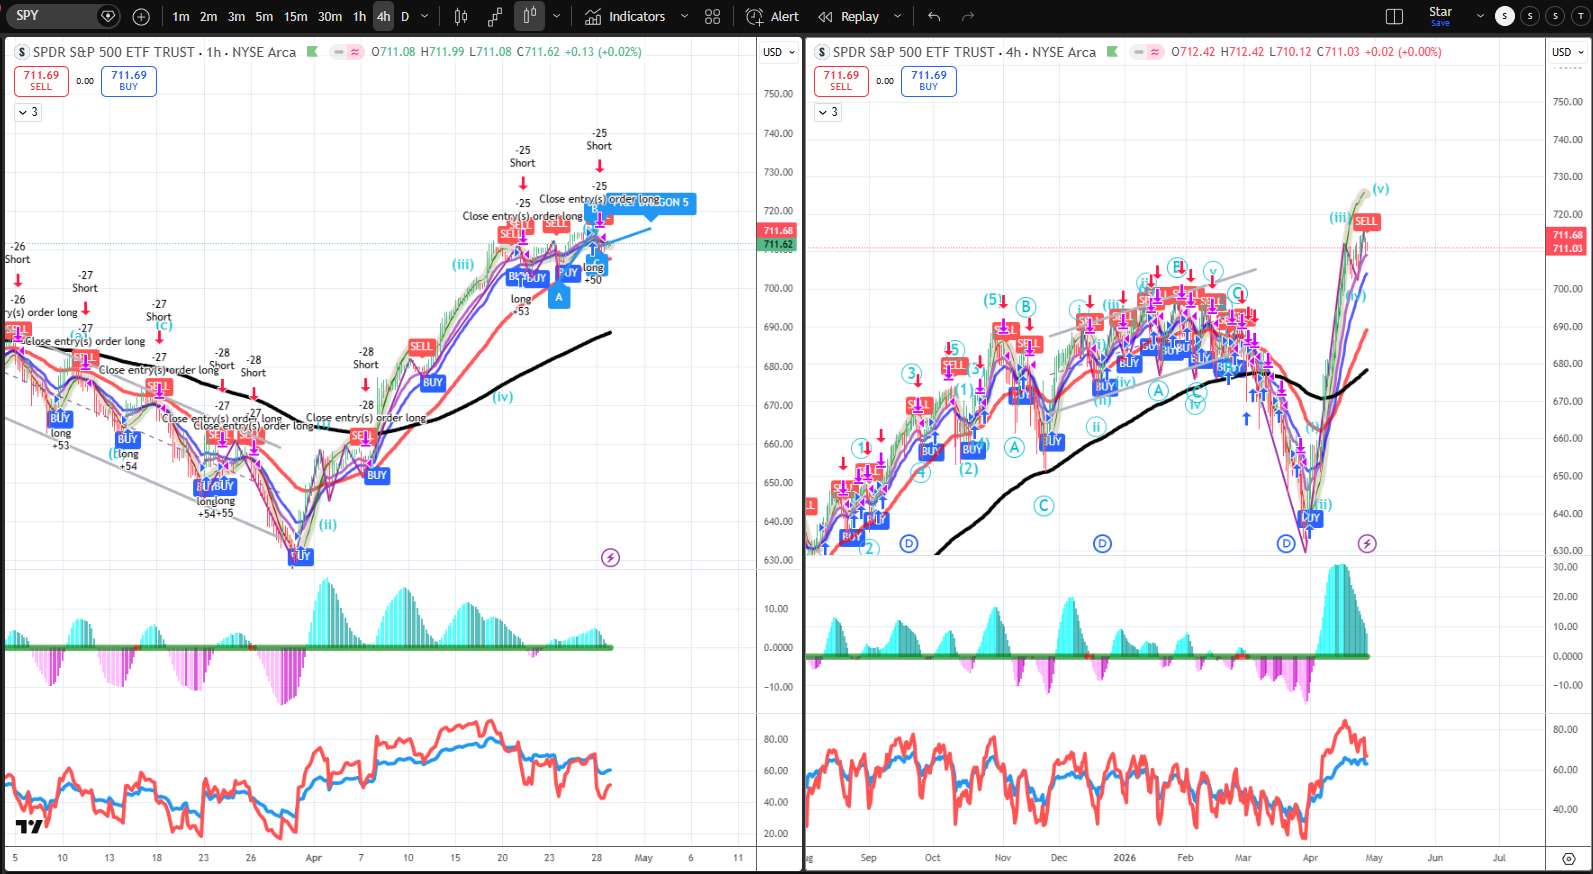Select the 1m timeframe
Viewport: 1593px width, 874px height.
[181, 16]
